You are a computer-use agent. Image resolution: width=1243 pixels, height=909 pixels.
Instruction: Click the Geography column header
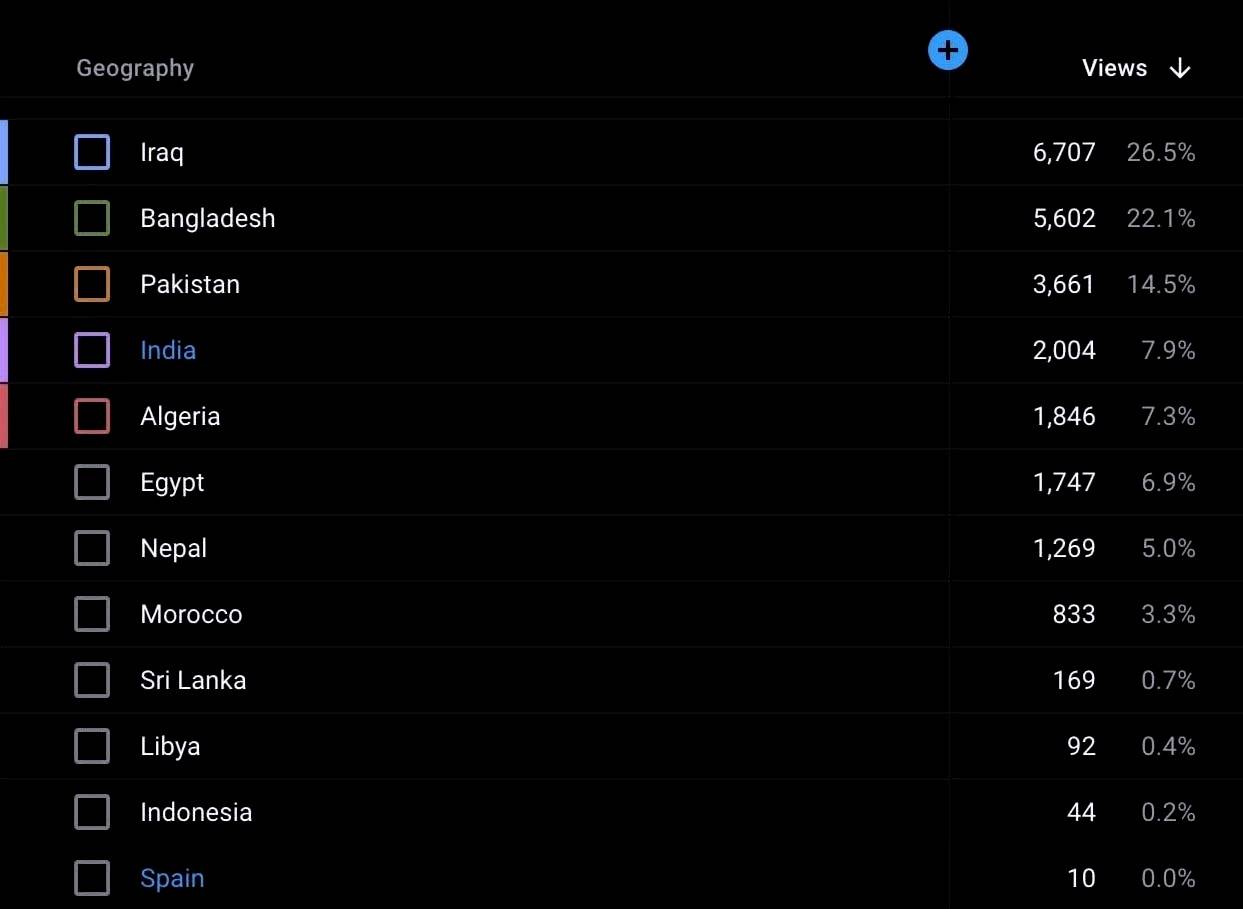(x=135, y=68)
